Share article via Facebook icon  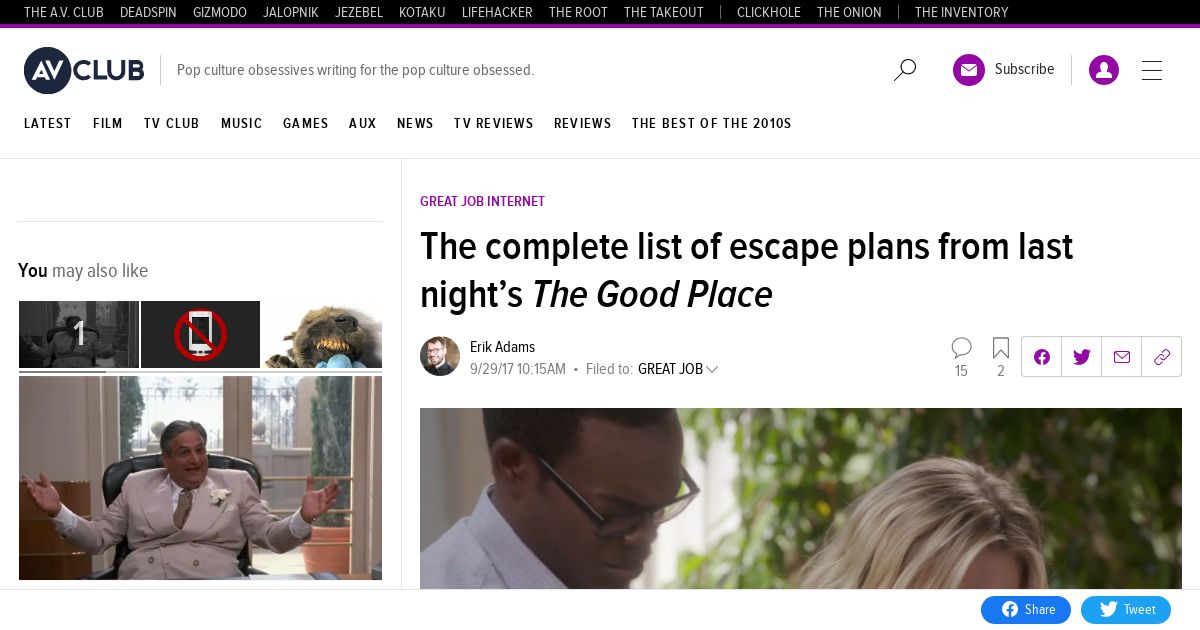pyautogui.click(x=1042, y=357)
